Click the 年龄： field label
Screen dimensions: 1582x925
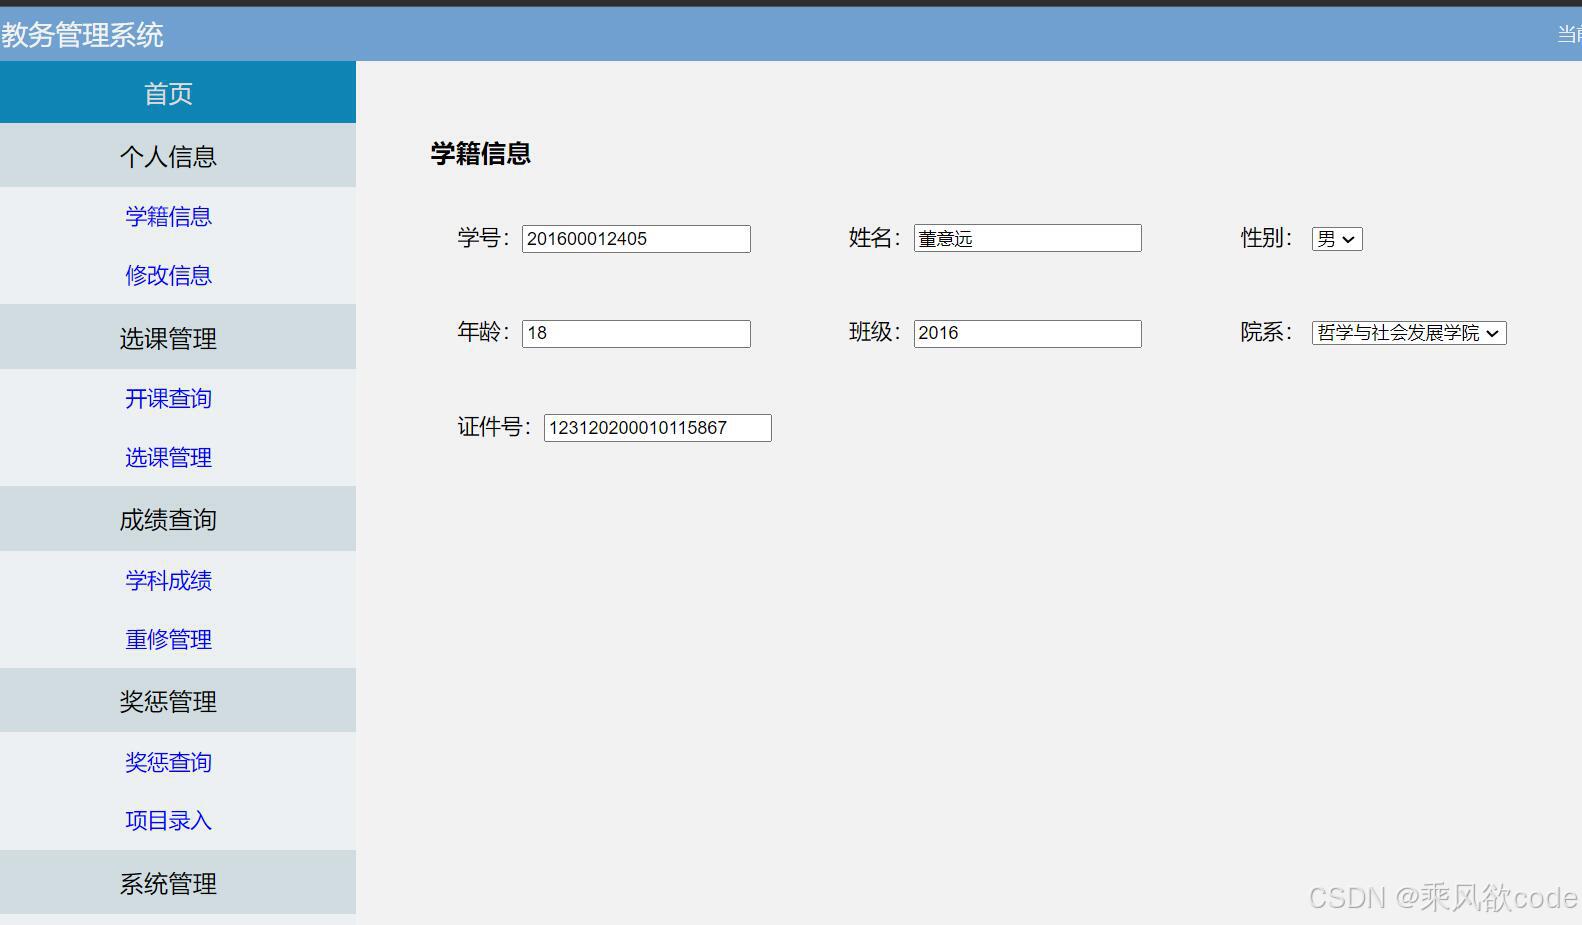click(484, 332)
